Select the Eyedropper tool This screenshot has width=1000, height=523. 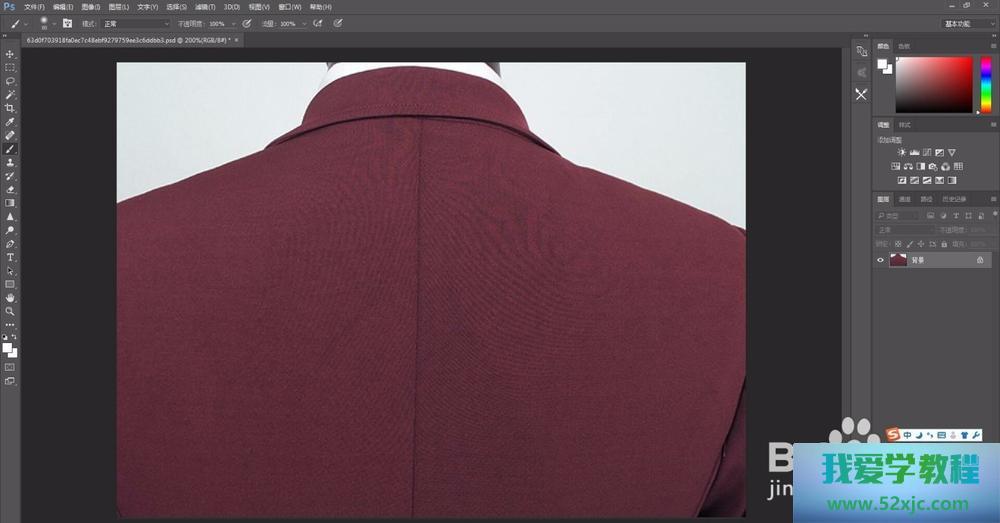click(10, 122)
